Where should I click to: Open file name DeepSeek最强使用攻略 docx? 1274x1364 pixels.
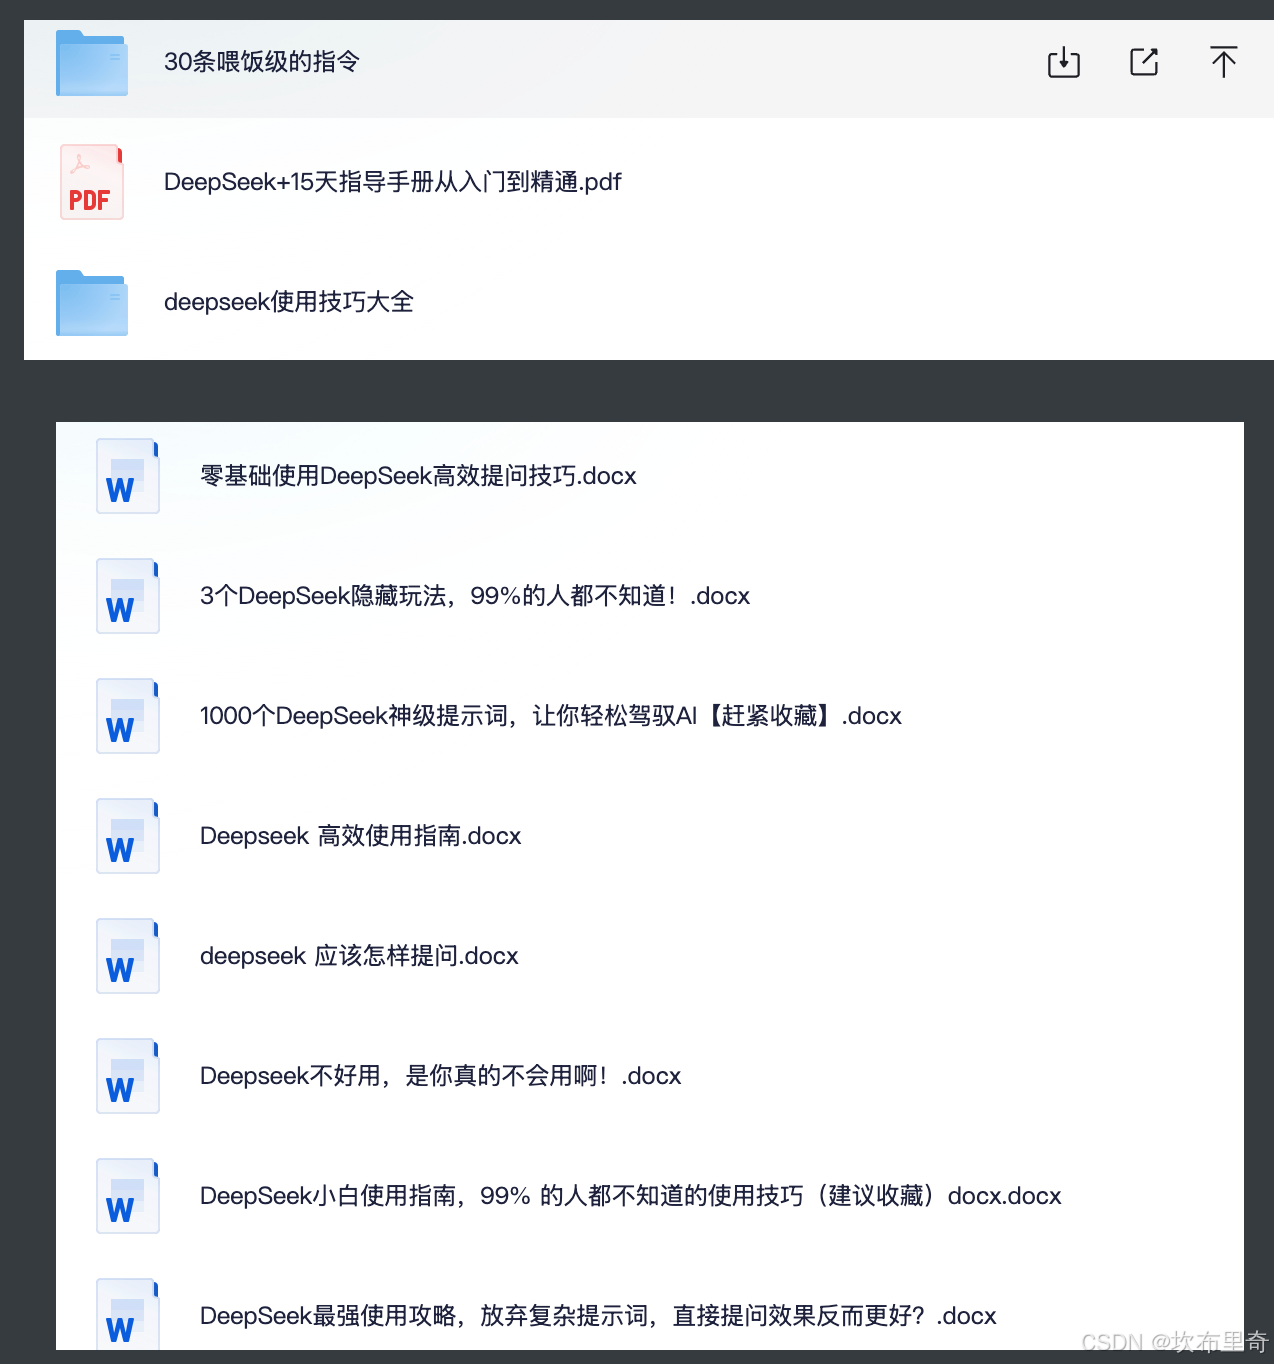598,1316
